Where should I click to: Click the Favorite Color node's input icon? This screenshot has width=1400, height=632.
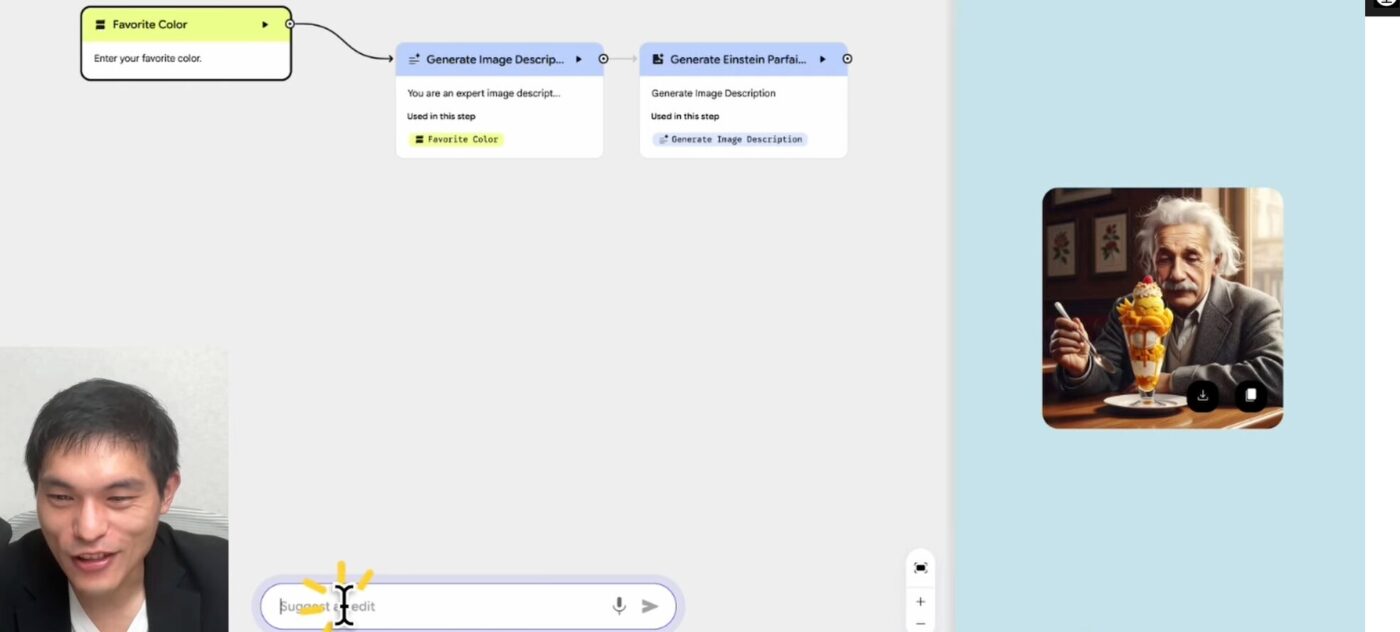[x=100, y=25]
